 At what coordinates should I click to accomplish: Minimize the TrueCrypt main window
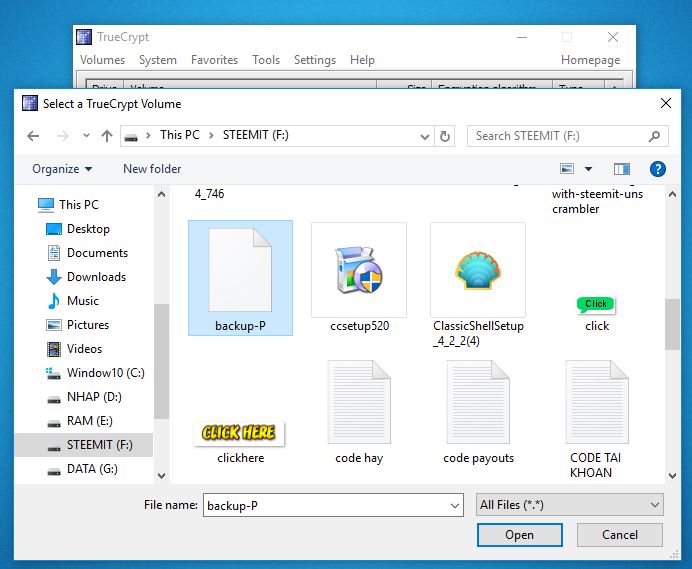tap(522, 38)
